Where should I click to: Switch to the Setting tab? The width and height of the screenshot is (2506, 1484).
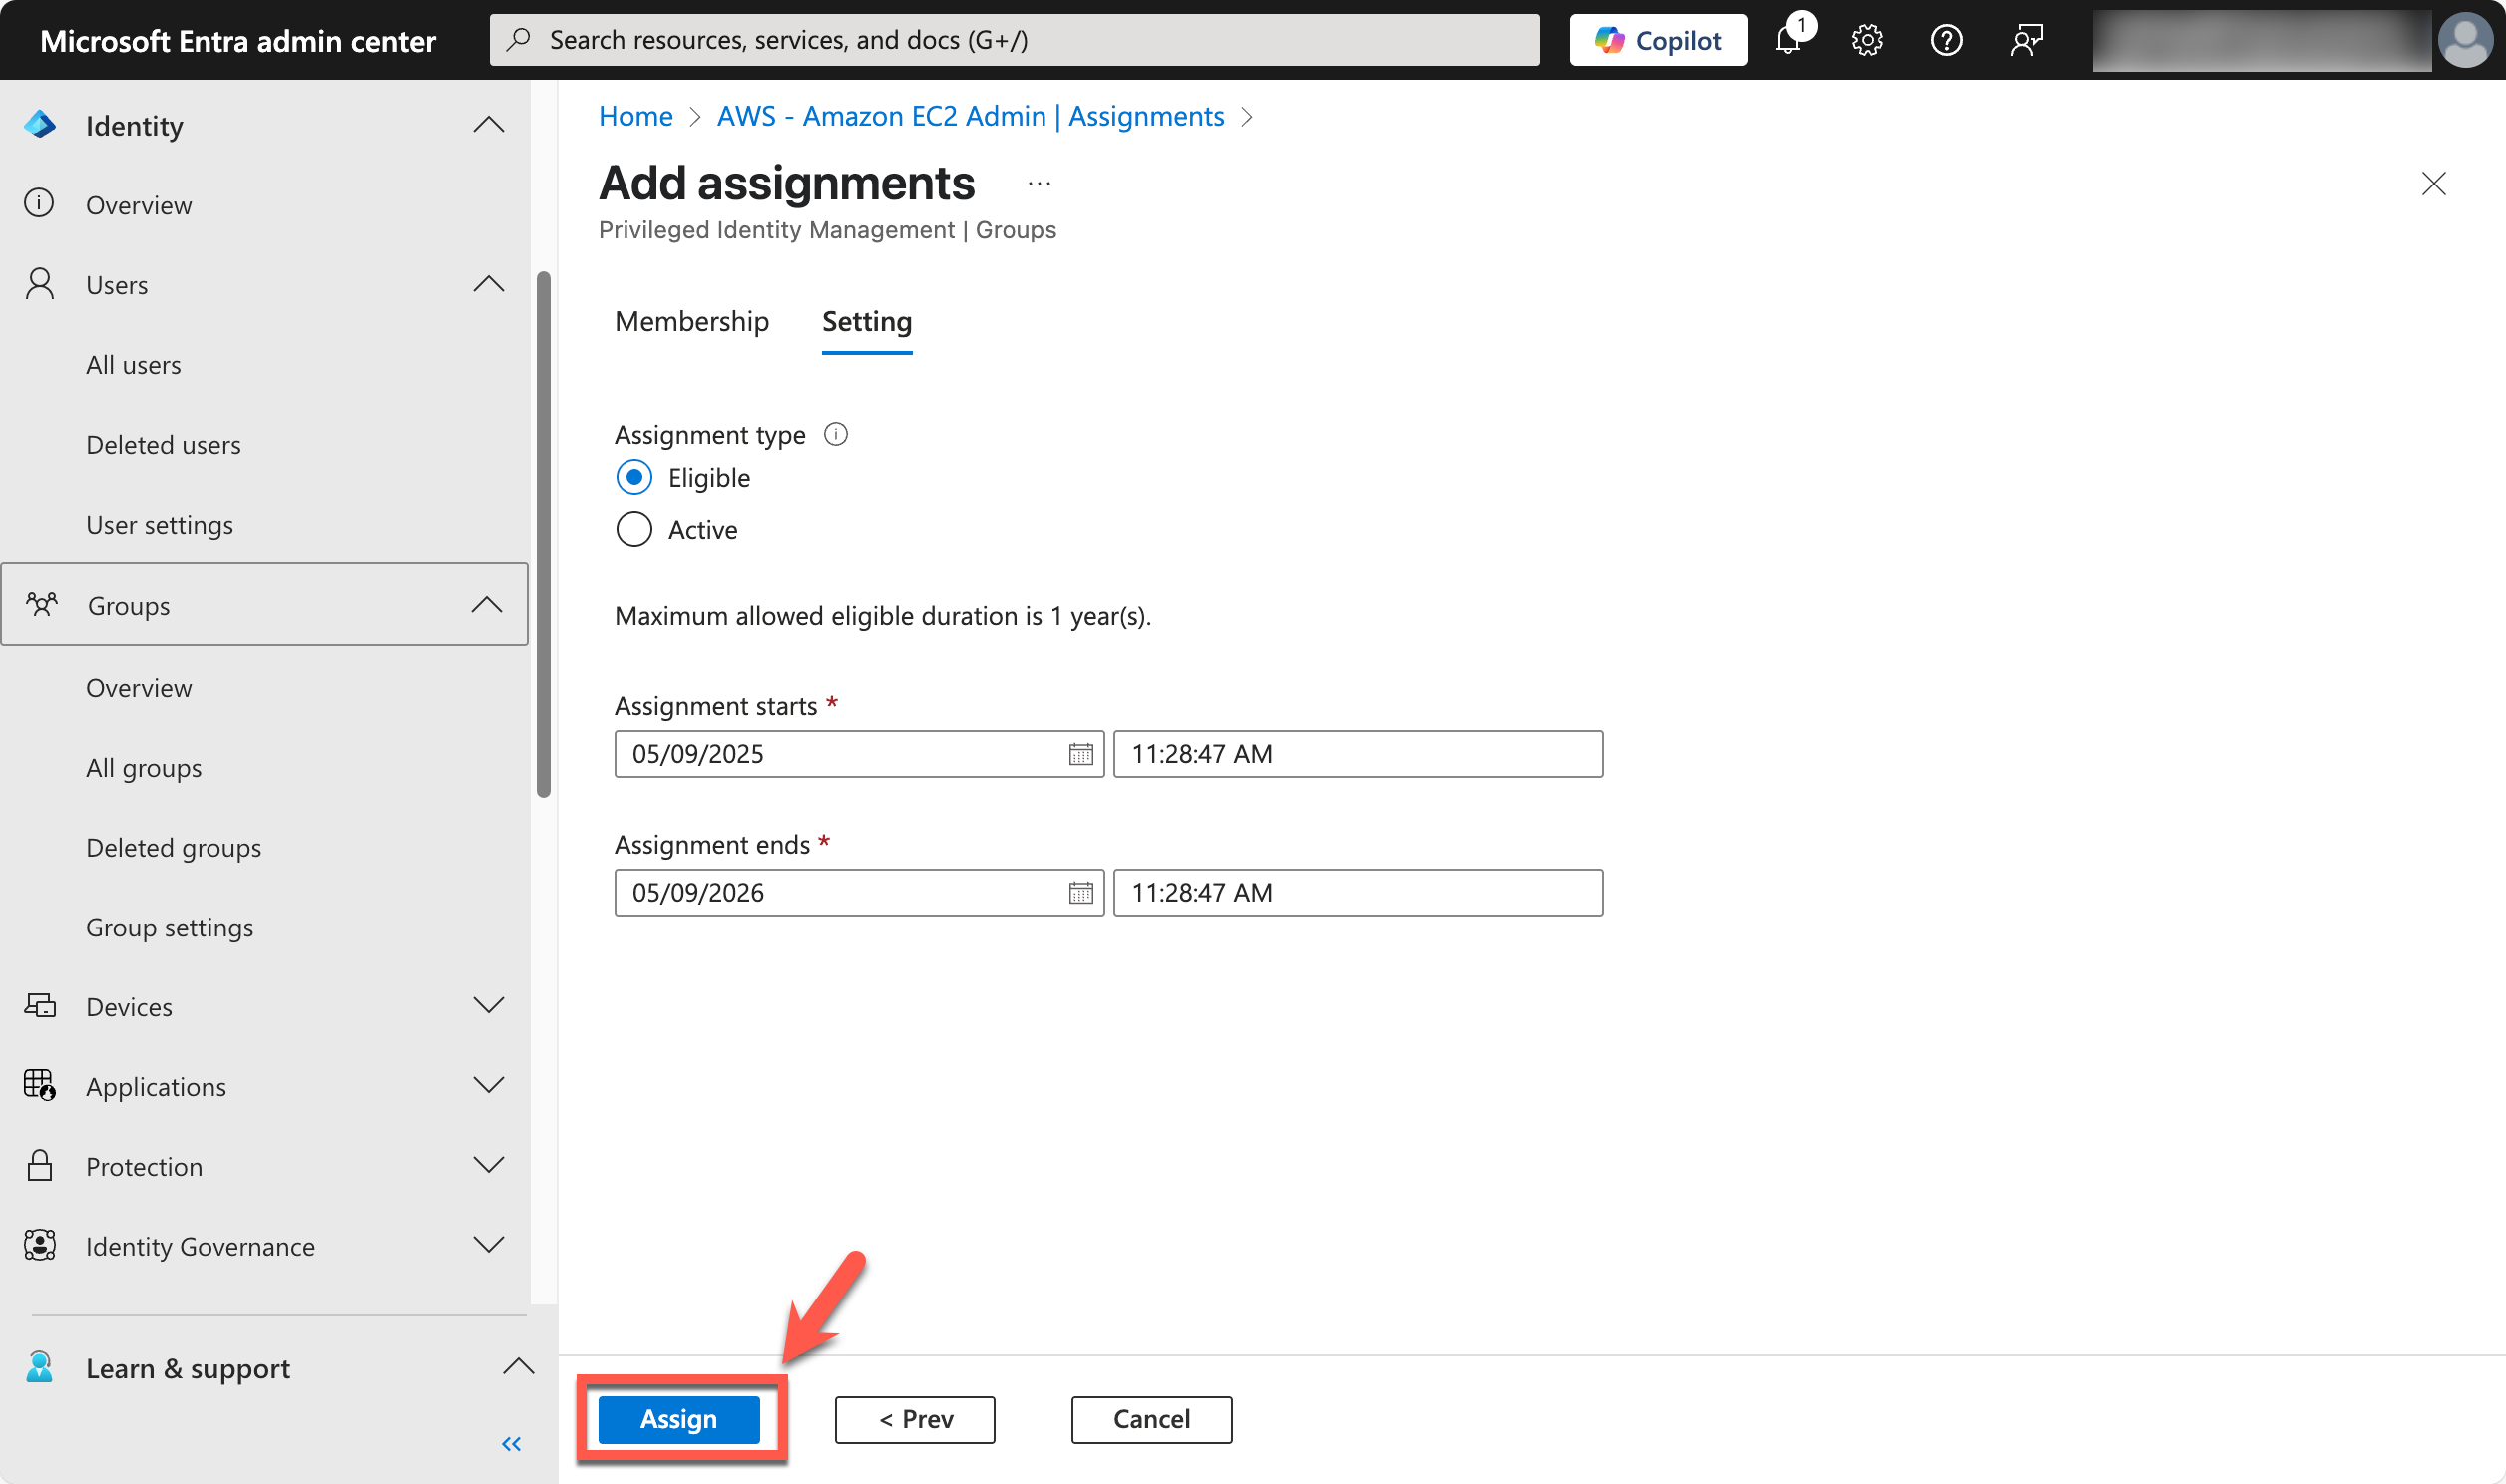[x=866, y=322]
